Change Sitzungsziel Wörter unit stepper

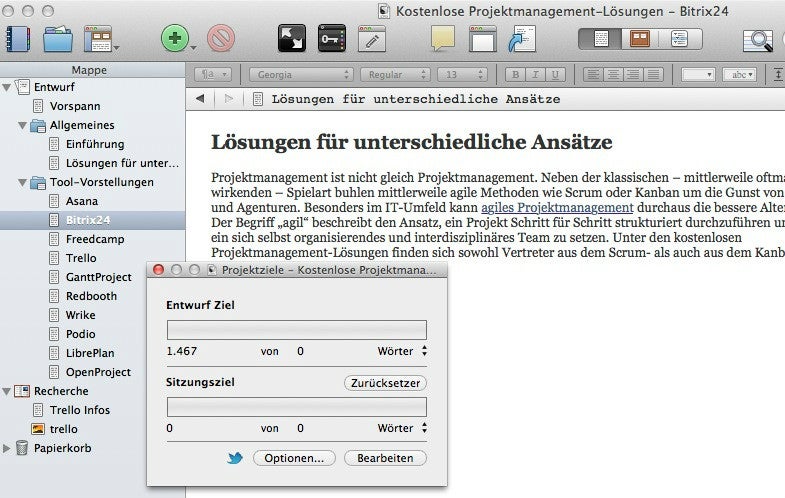click(x=425, y=428)
